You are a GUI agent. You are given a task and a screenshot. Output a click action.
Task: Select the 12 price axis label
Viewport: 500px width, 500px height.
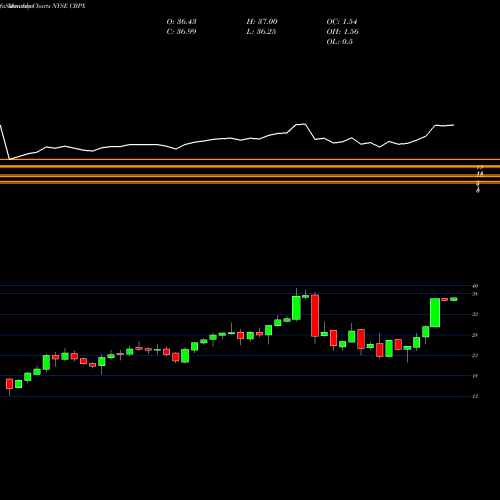(475, 396)
